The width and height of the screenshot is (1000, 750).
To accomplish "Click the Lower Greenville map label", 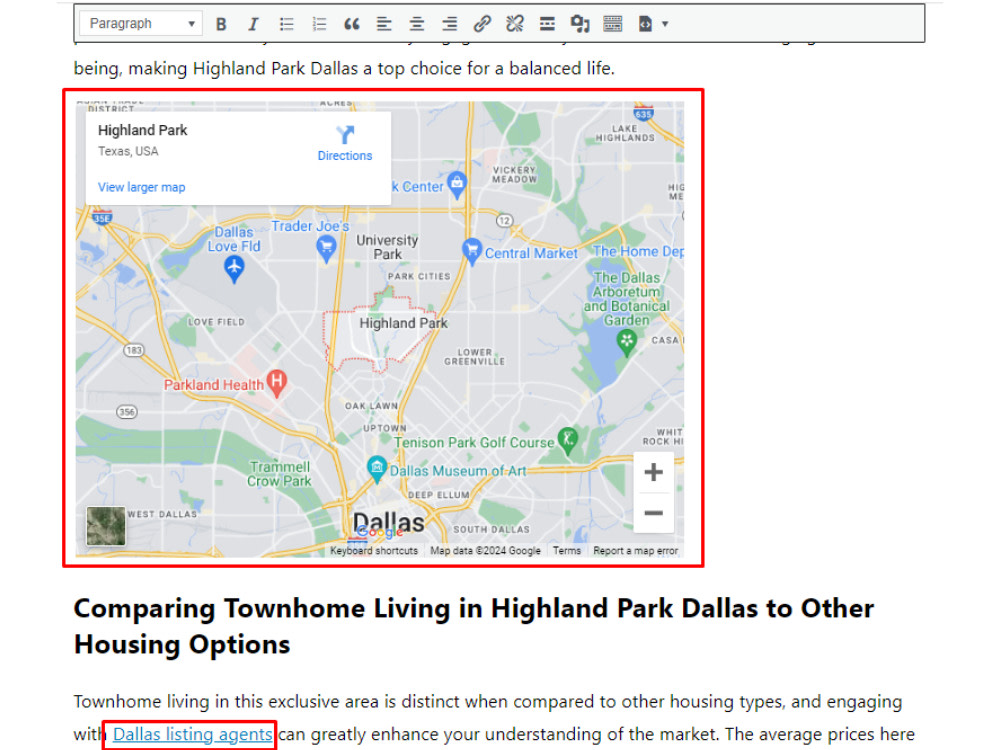I will click(474, 357).
